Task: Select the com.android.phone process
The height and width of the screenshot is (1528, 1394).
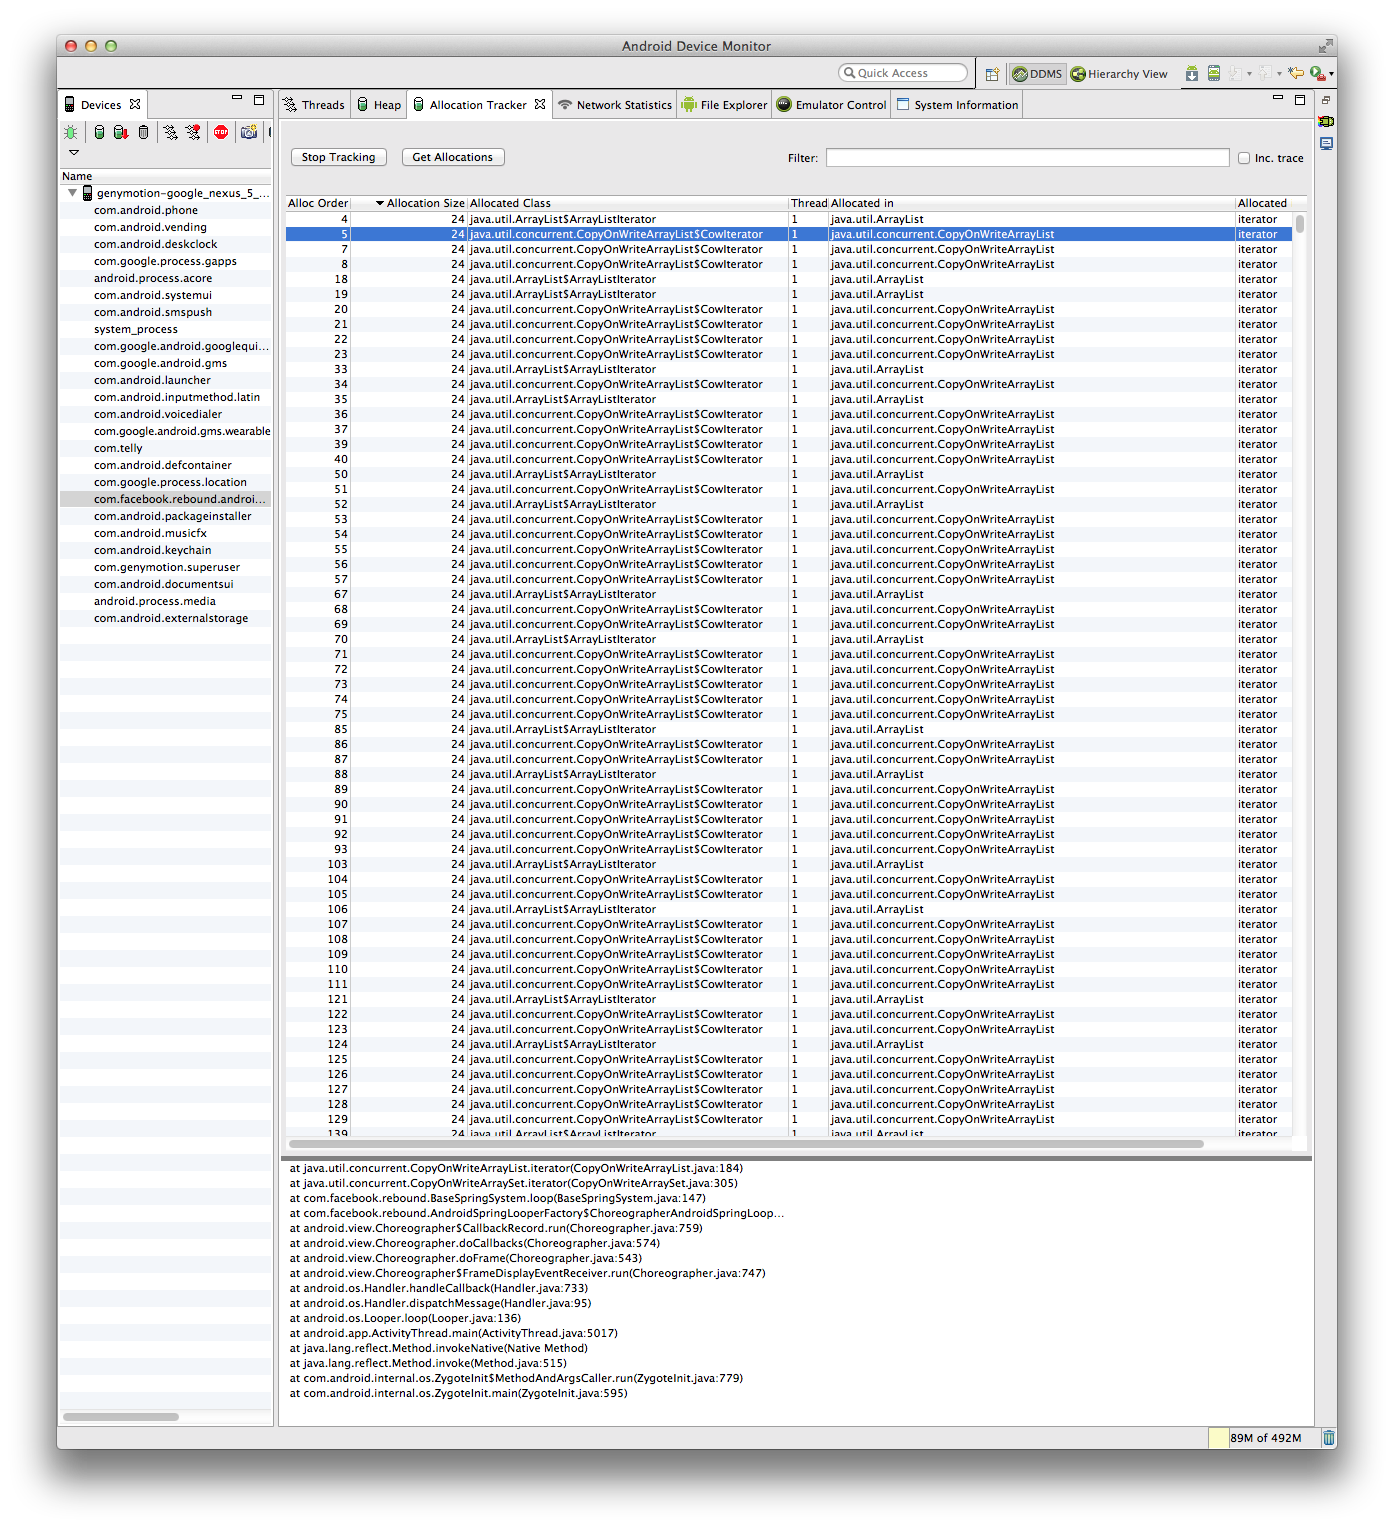Action: click(x=166, y=210)
